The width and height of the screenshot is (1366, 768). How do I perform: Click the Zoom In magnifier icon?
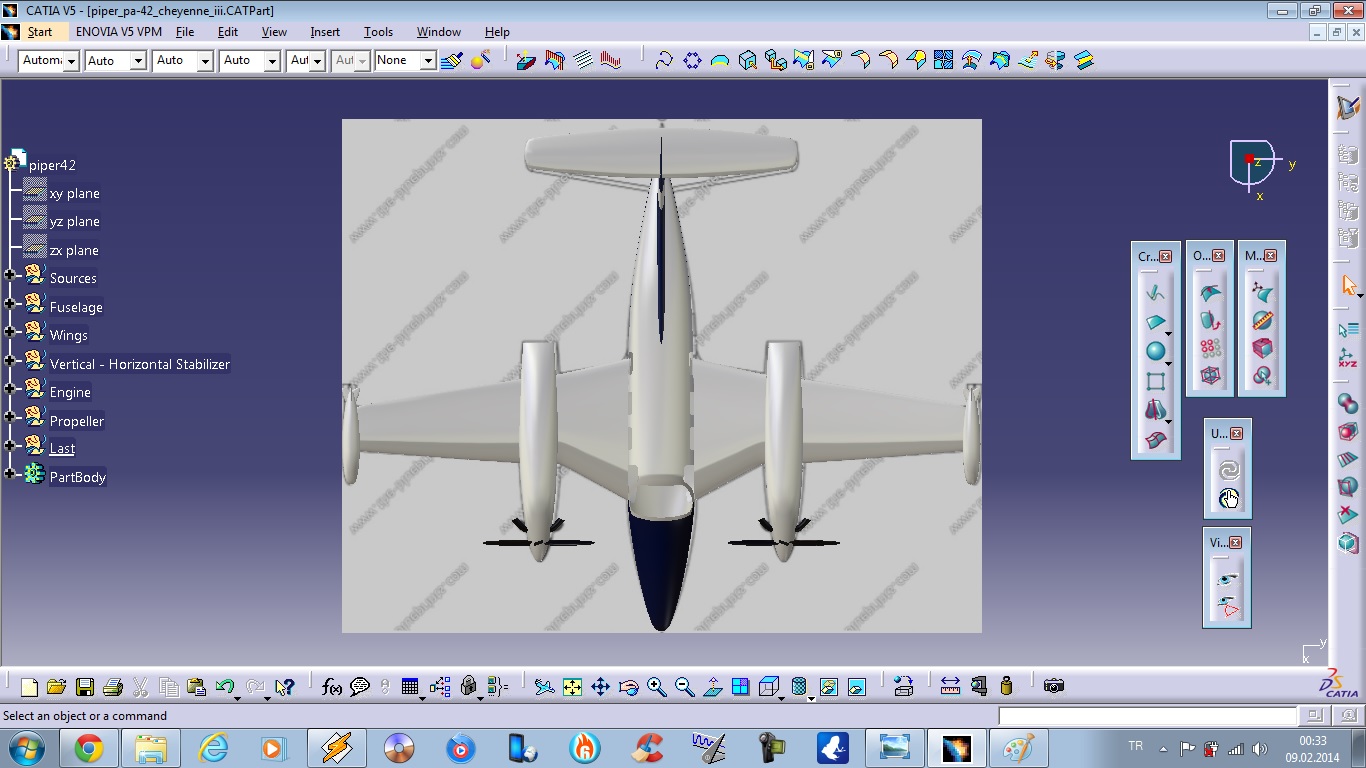tap(656, 687)
